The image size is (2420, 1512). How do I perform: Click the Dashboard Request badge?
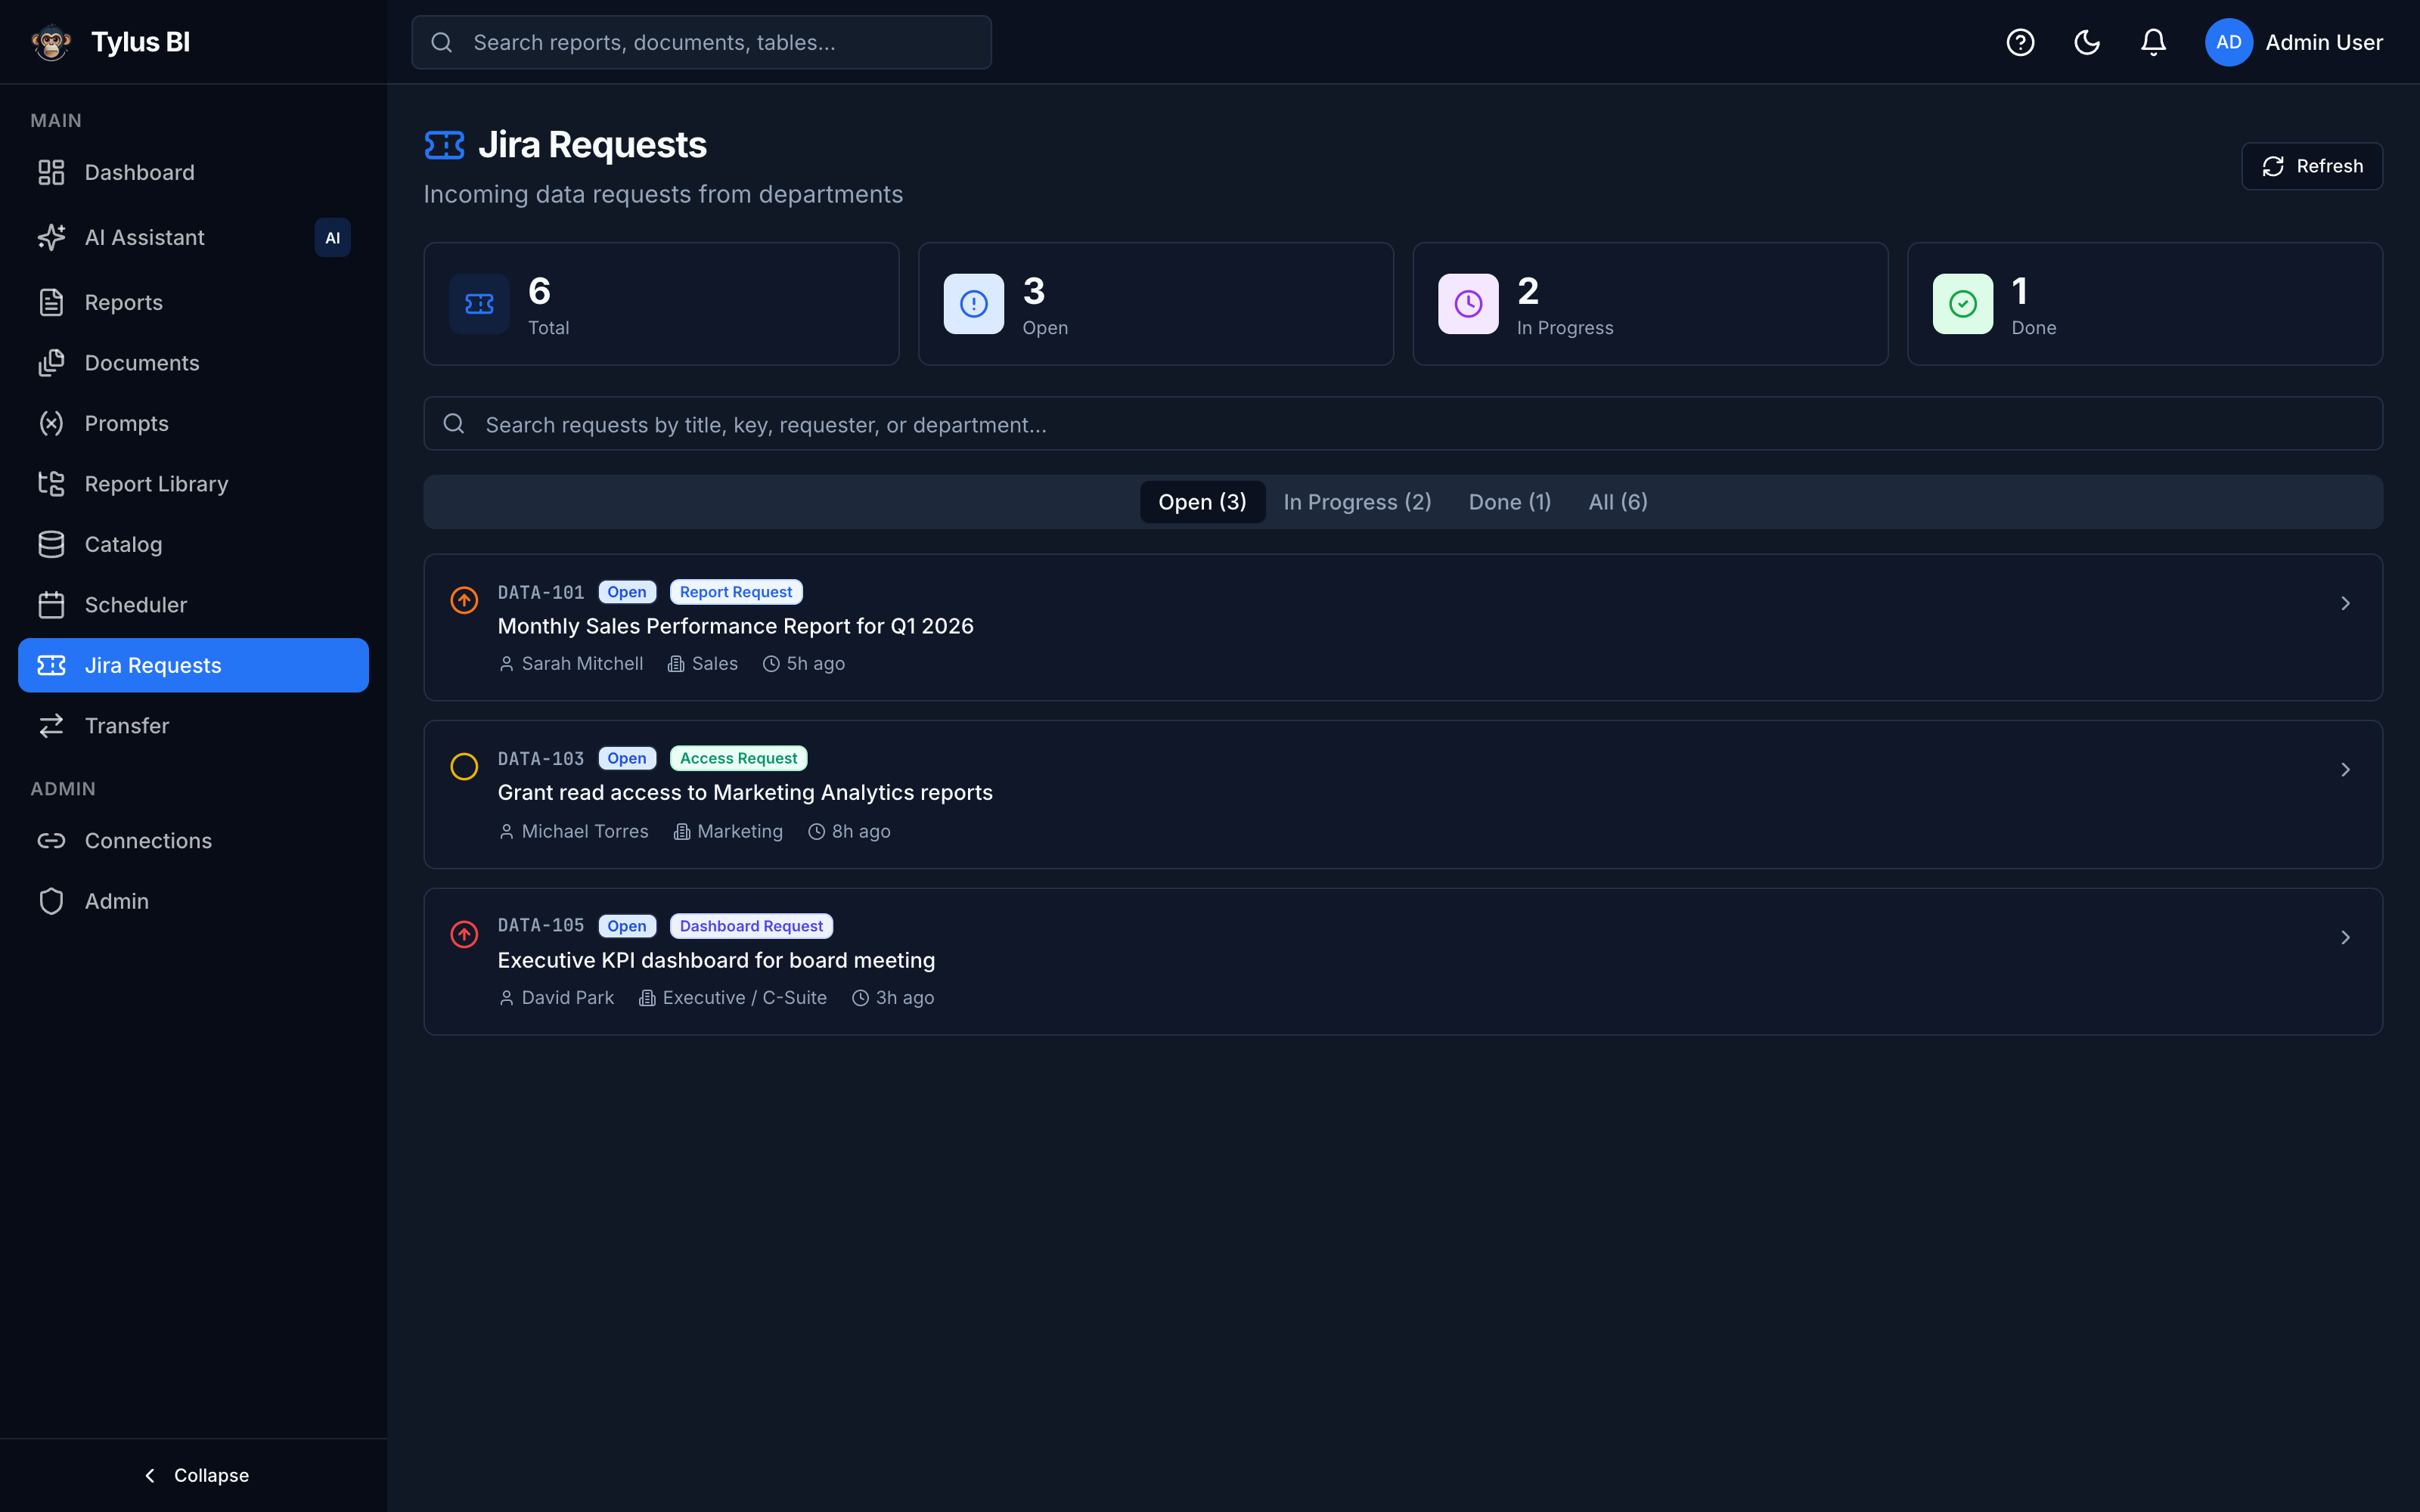coord(751,926)
